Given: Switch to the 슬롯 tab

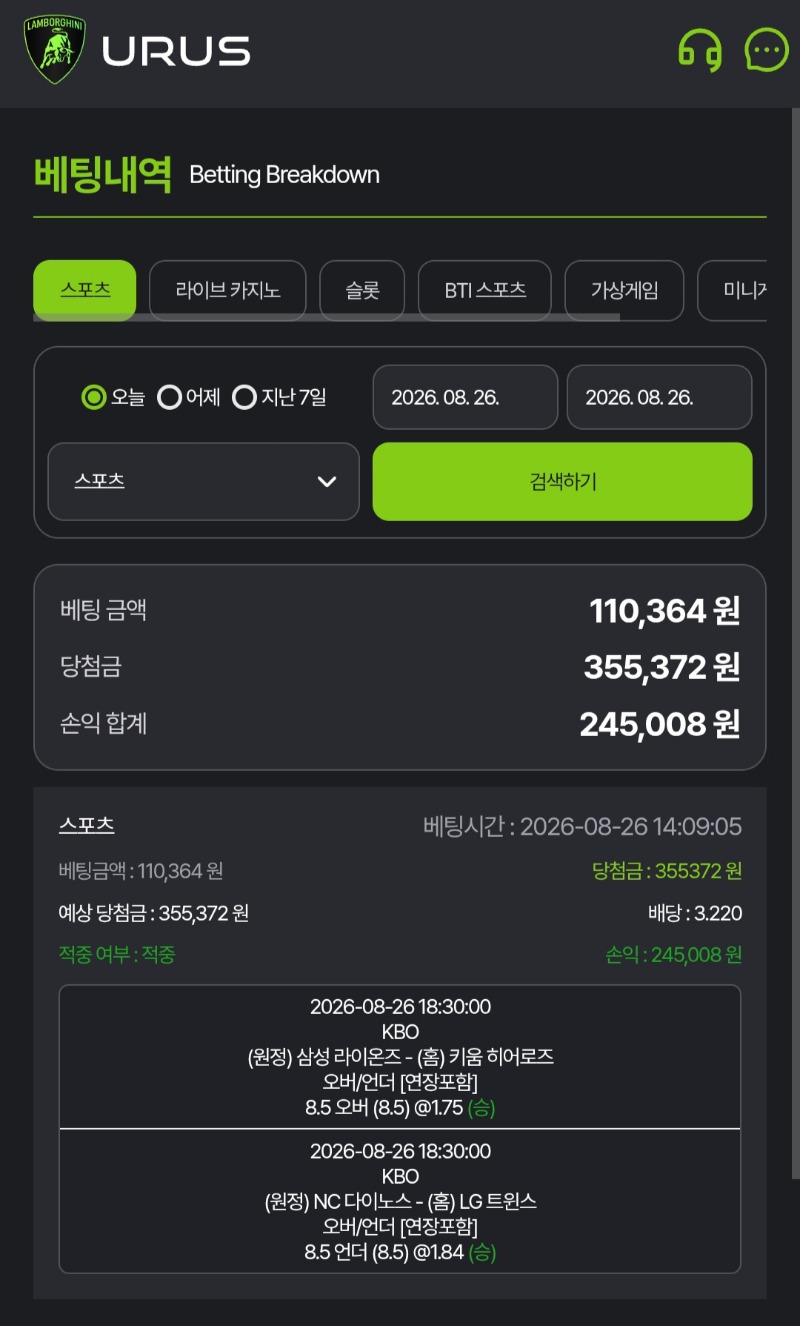Looking at the screenshot, I should 362,290.
